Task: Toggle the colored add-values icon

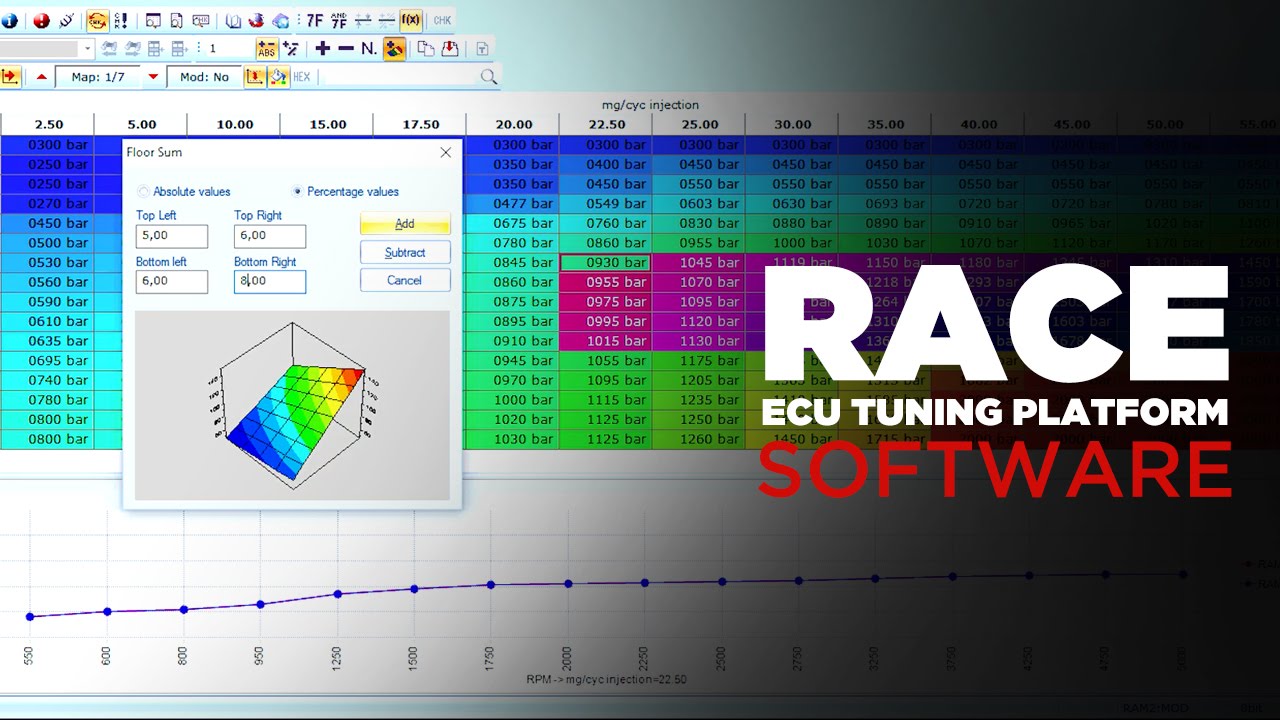Action: coord(394,48)
